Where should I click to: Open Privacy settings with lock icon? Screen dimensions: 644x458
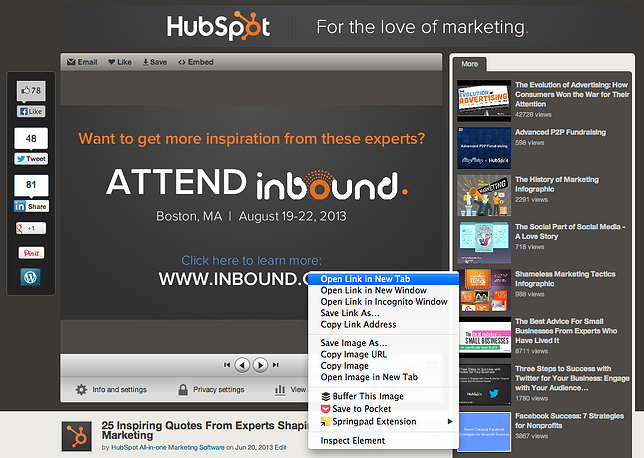tap(210, 390)
